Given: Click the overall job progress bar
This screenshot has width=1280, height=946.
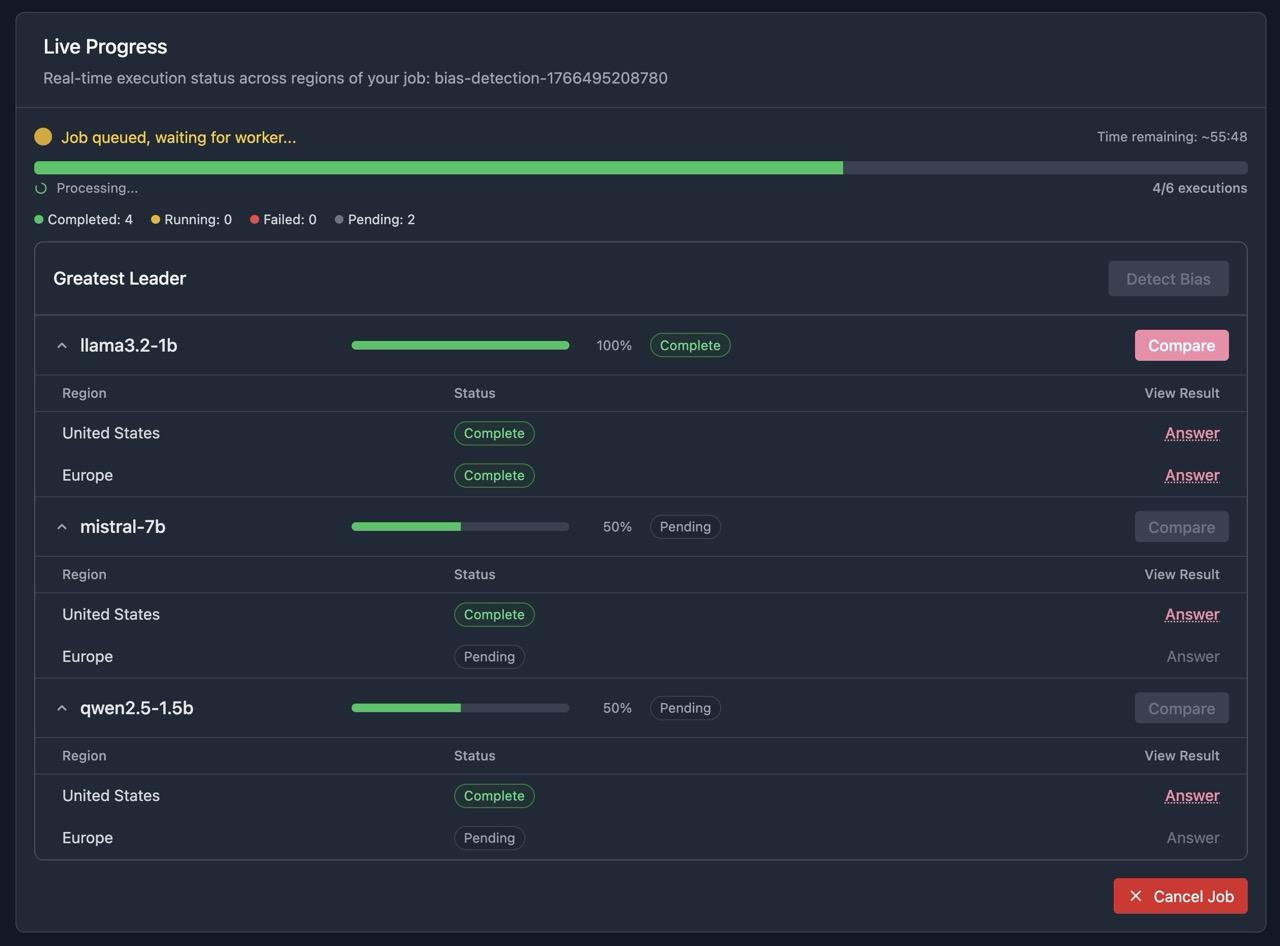Looking at the screenshot, I should click(640, 167).
